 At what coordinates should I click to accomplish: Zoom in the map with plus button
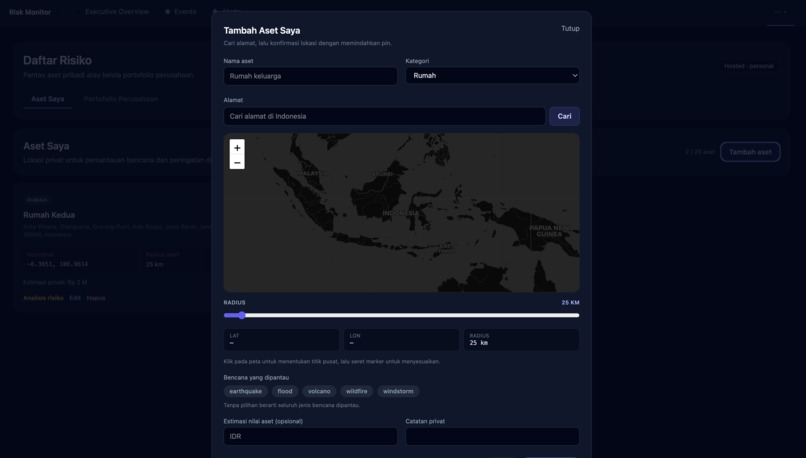(237, 148)
